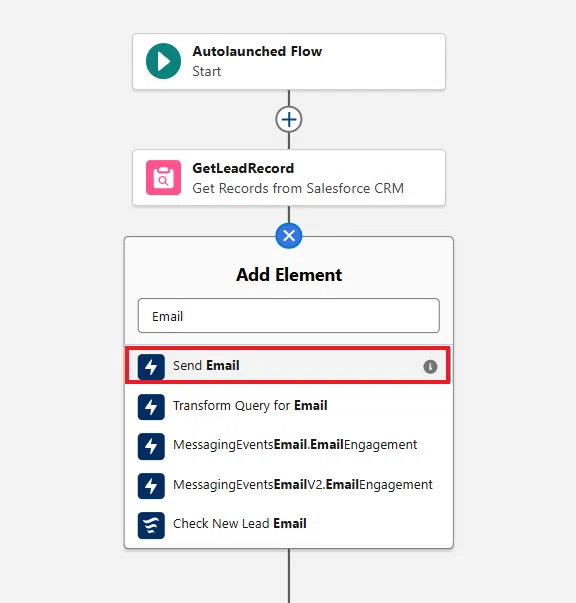The width and height of the screenshot is (576, 603).
Task: Click the Send Email info icon
Action: pos(430,366)
